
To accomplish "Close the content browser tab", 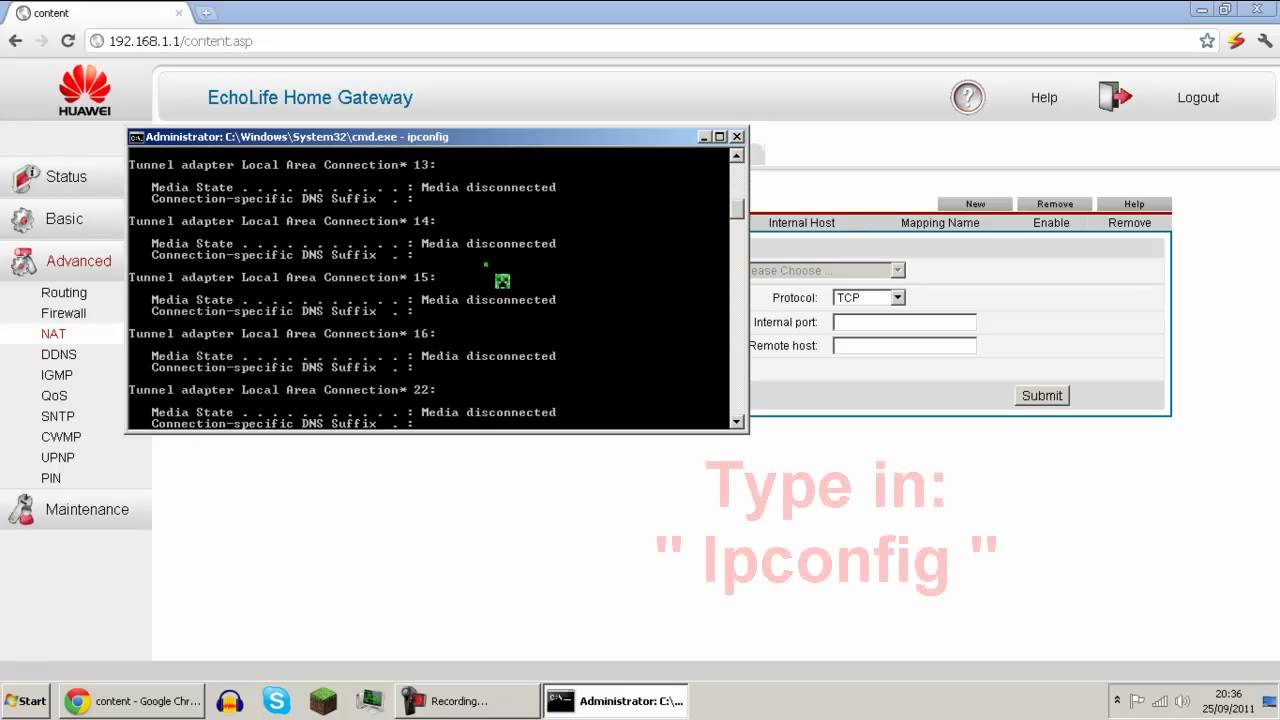I will (180, 13).
